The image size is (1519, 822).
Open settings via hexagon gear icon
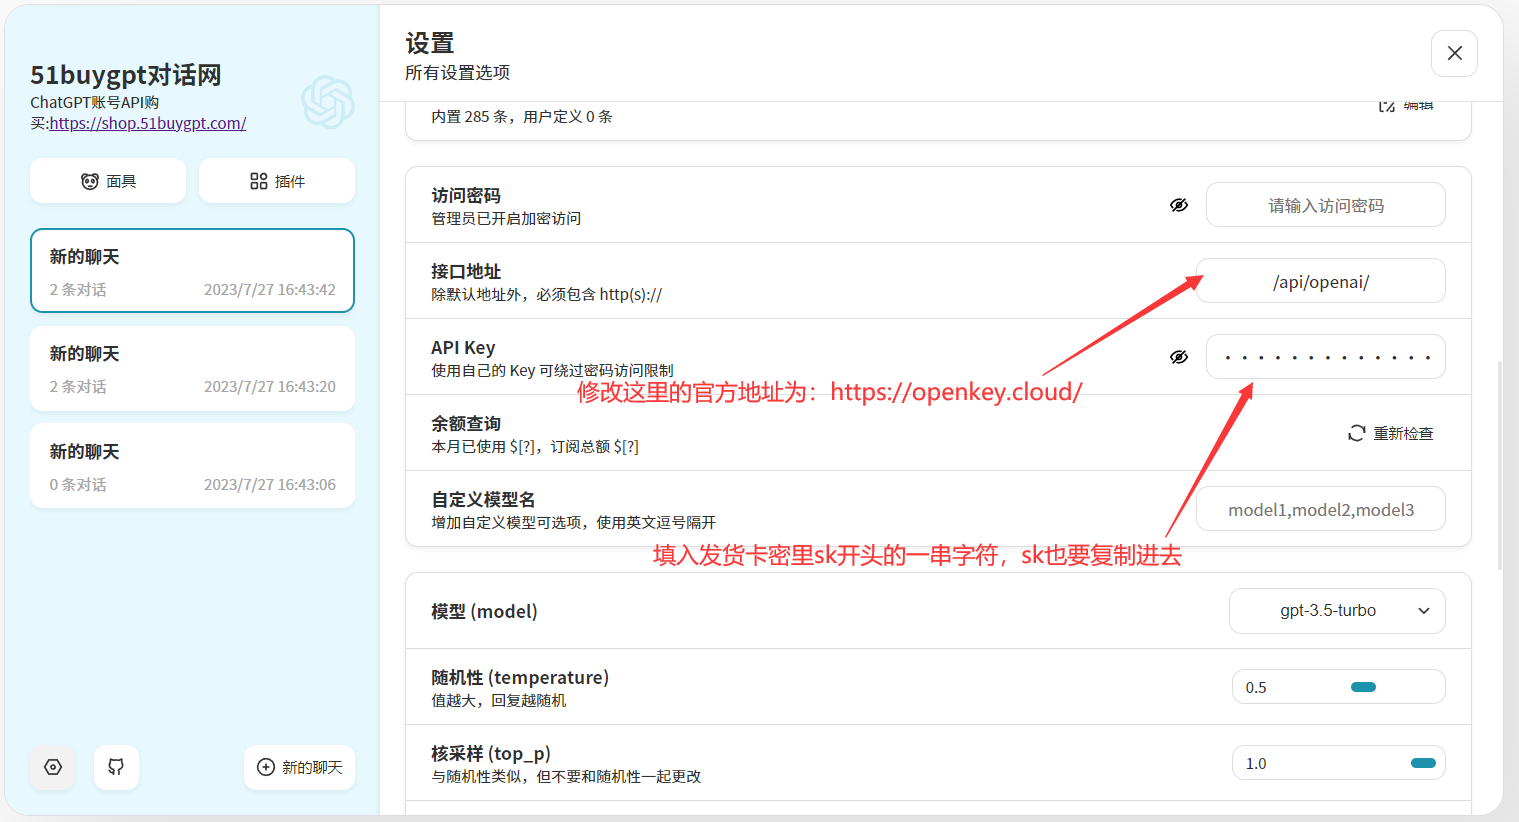(x=53, y=767)
